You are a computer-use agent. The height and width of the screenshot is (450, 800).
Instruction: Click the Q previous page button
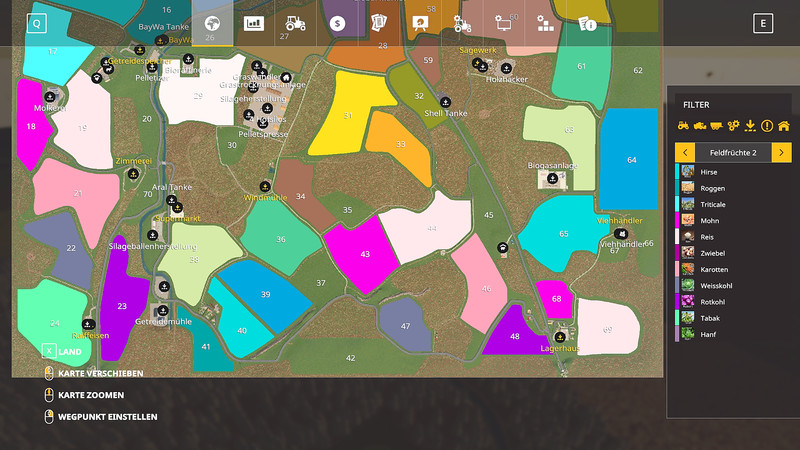pos(37,23)
